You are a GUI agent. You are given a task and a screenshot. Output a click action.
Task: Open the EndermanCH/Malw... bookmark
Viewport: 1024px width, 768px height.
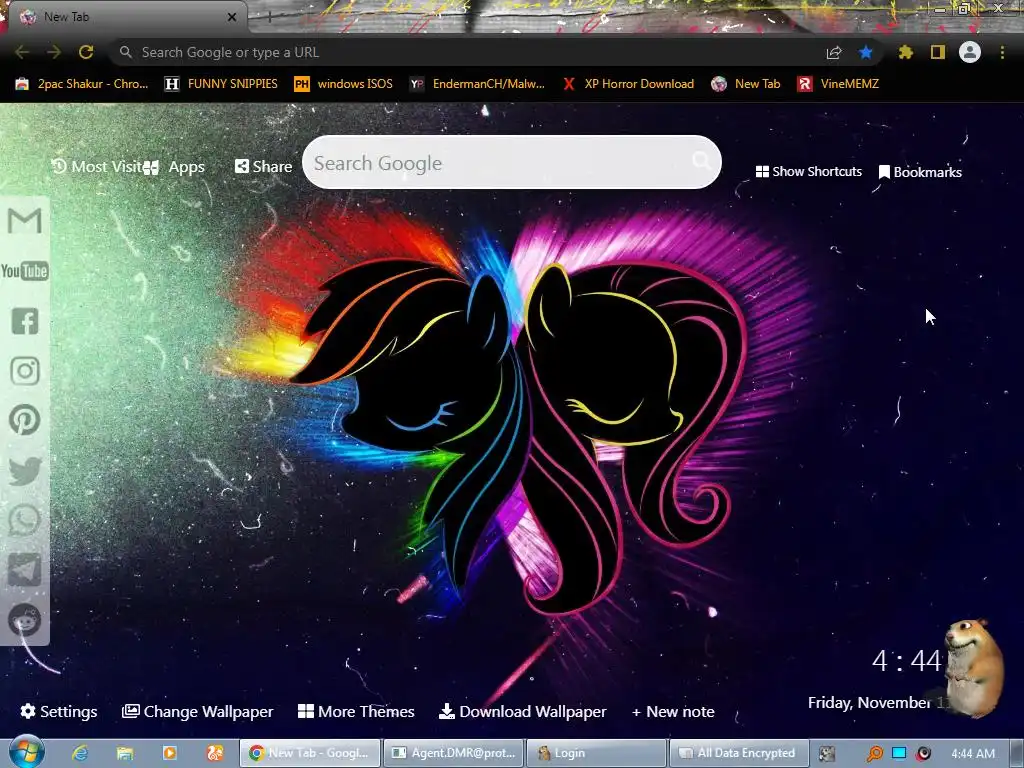click(477, 84)
